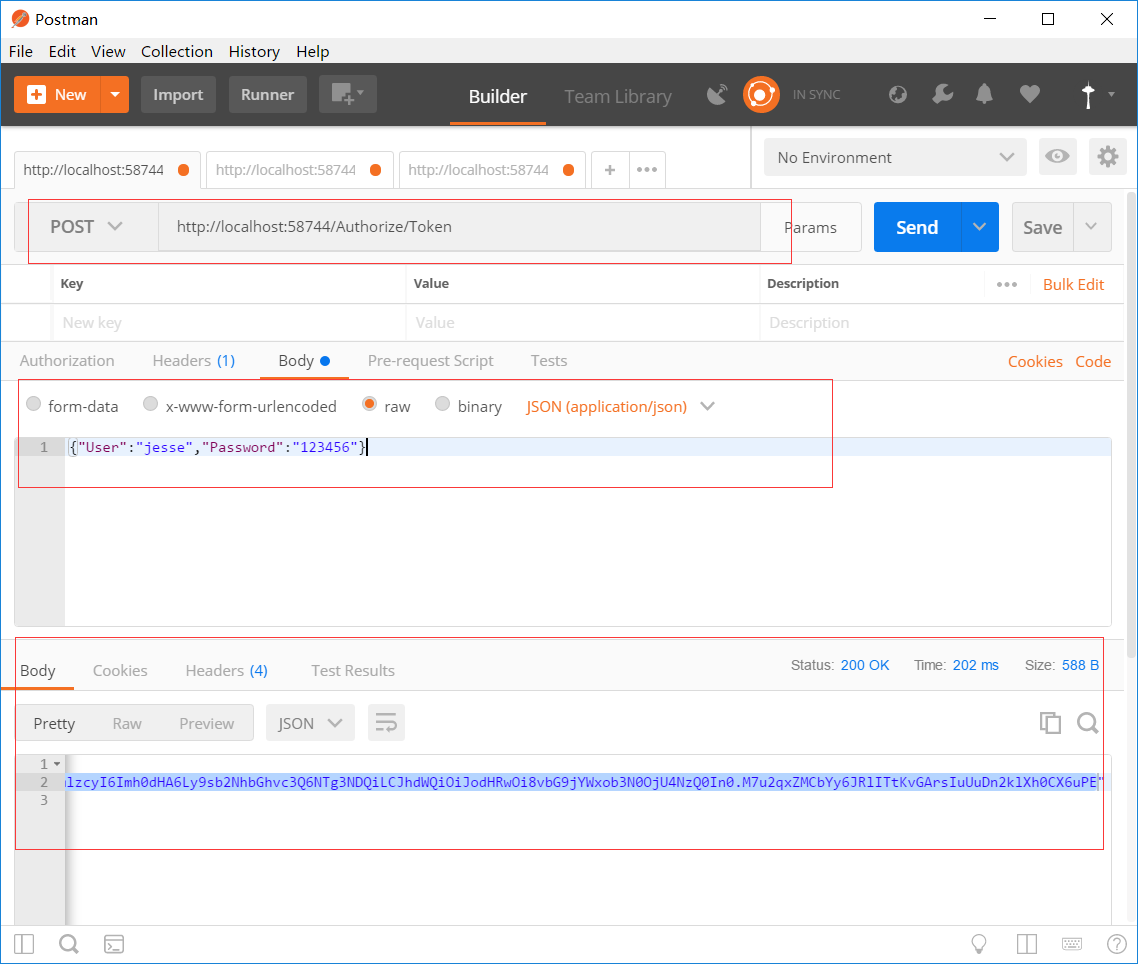Switch to the Team Library tab

point(618,97)
